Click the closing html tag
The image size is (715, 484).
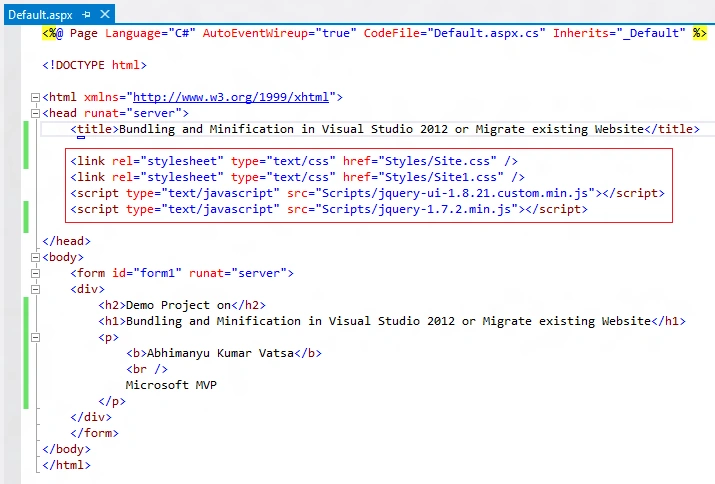66,465
